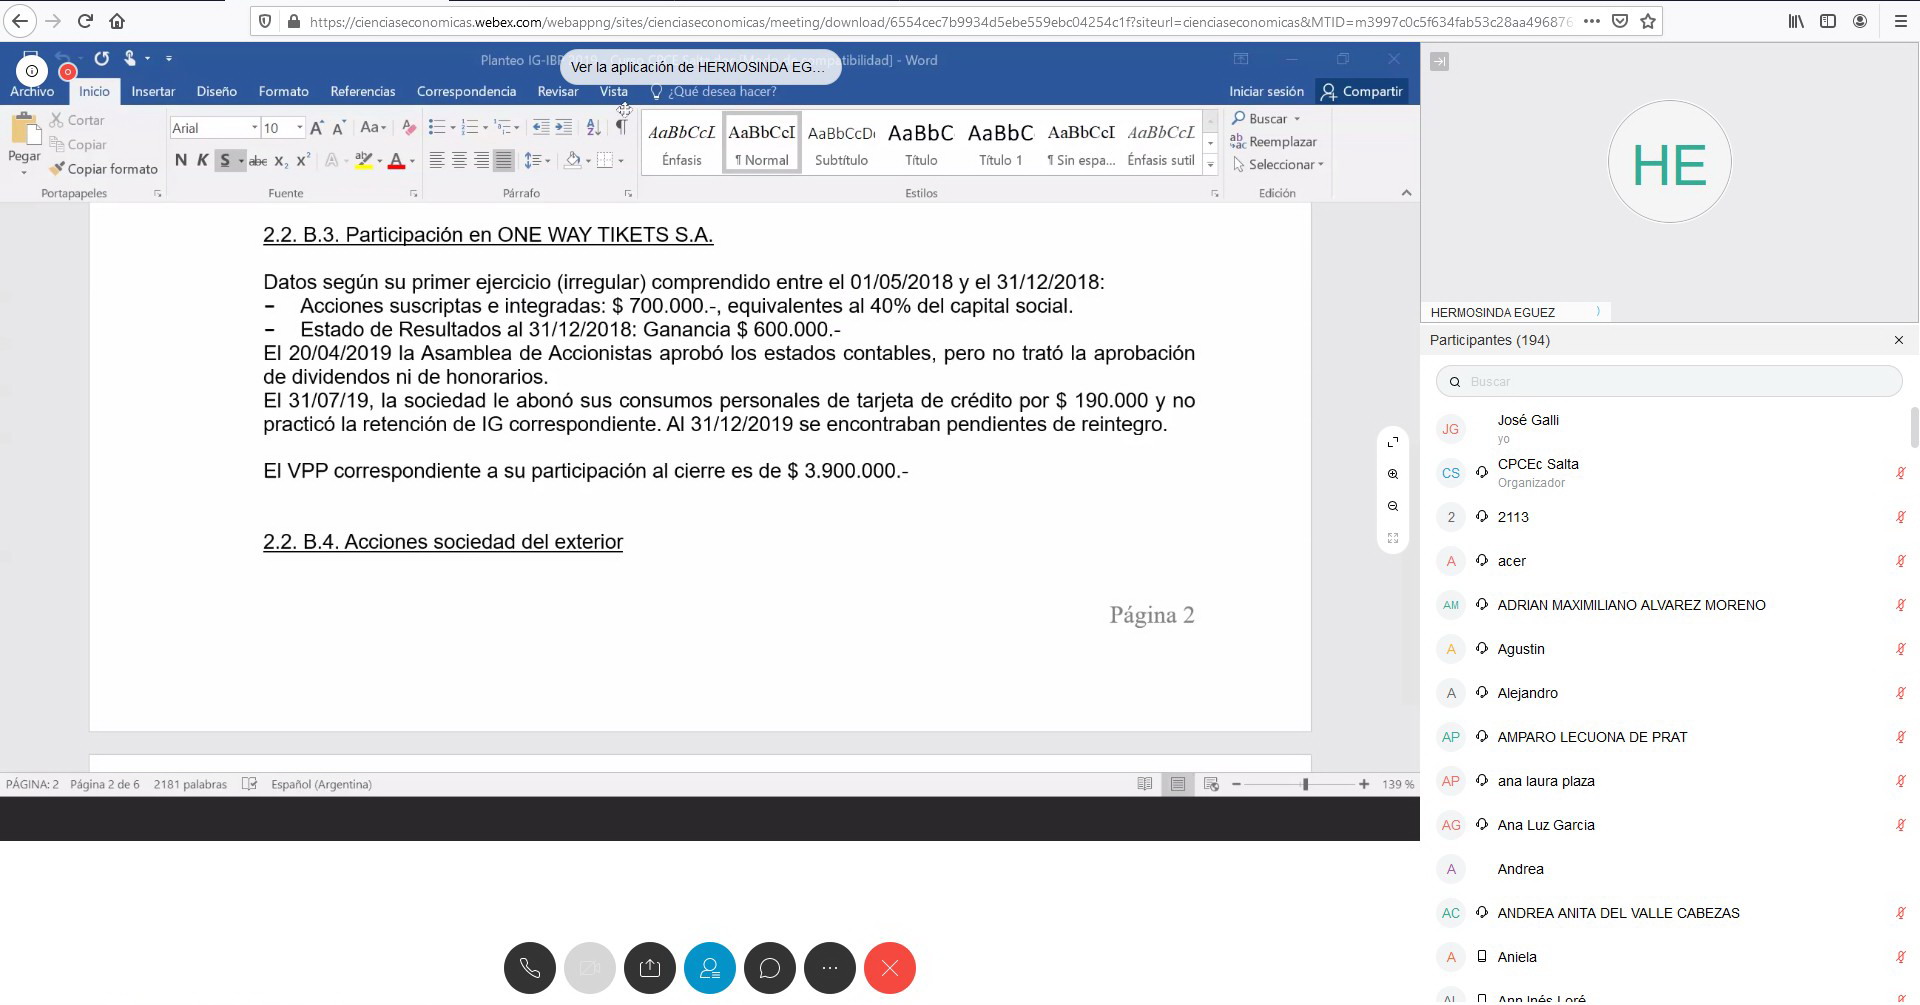Click the align right button
The width and height of the screenshot is (1920, 1005).
[x=481, y=160]
